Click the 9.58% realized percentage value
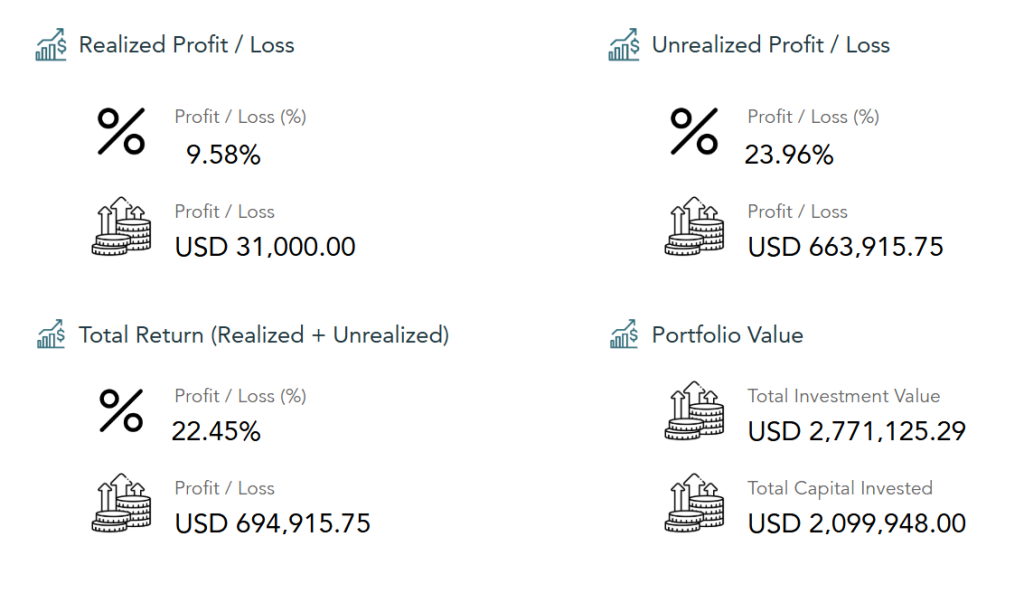This screenshot has width=1024, height=593. coord(223,155)
